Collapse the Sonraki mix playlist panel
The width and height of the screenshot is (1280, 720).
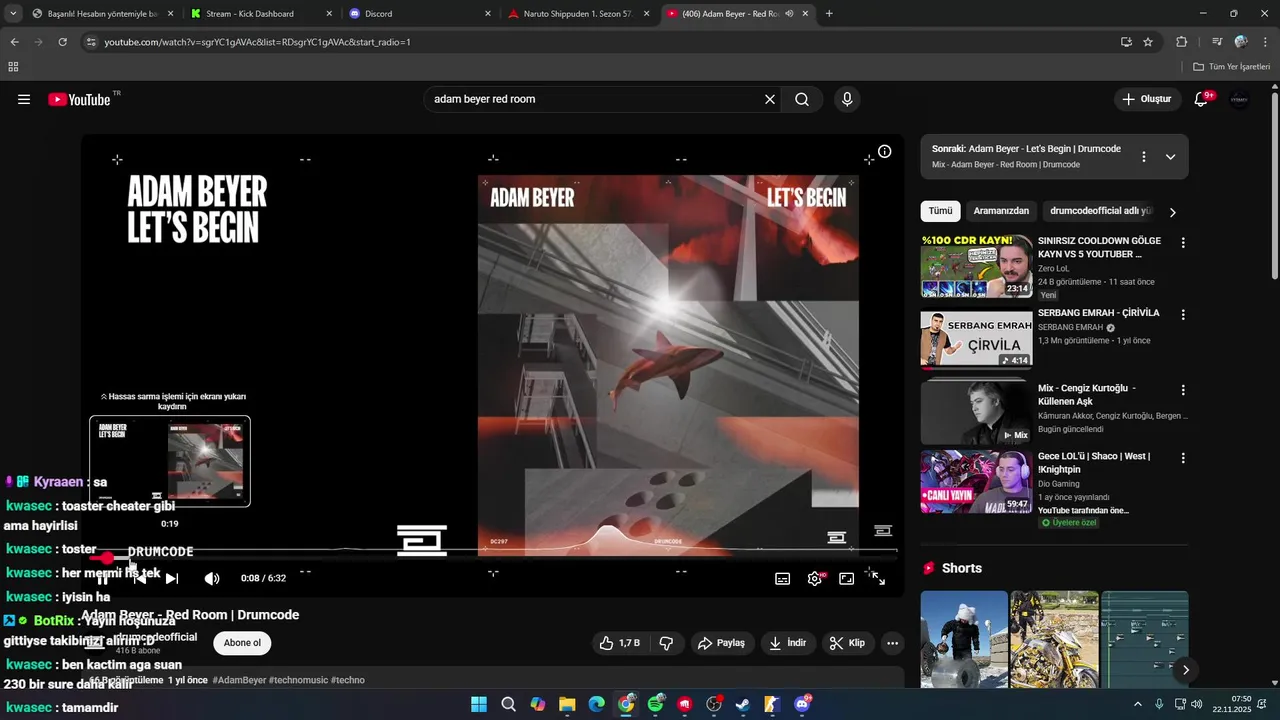tap(1170, 157)
